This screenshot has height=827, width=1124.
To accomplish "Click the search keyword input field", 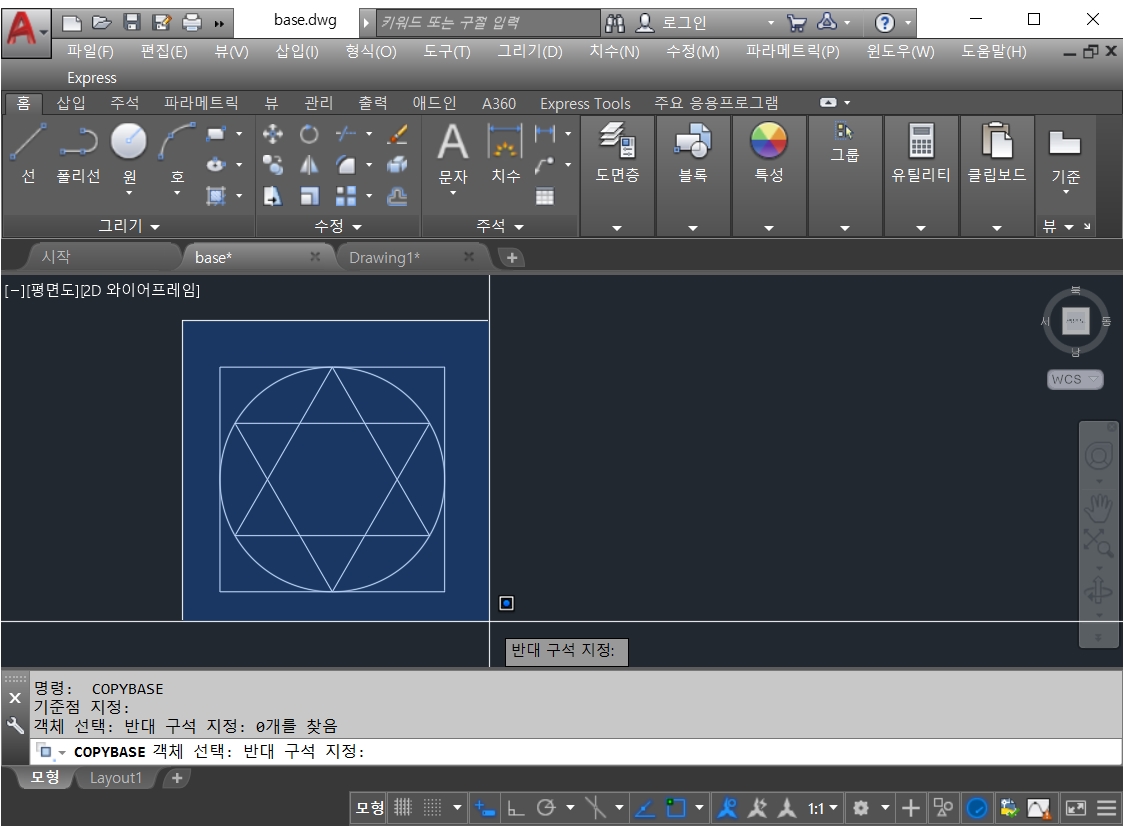I will (x=487, y=23).
